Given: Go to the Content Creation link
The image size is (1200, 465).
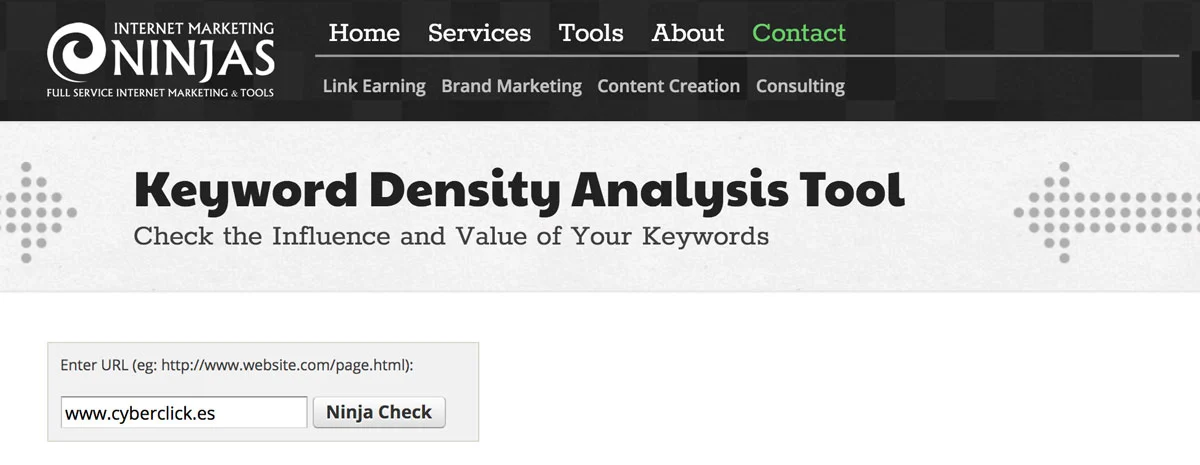Looking at the screenshot, I should tap(668, 86).
